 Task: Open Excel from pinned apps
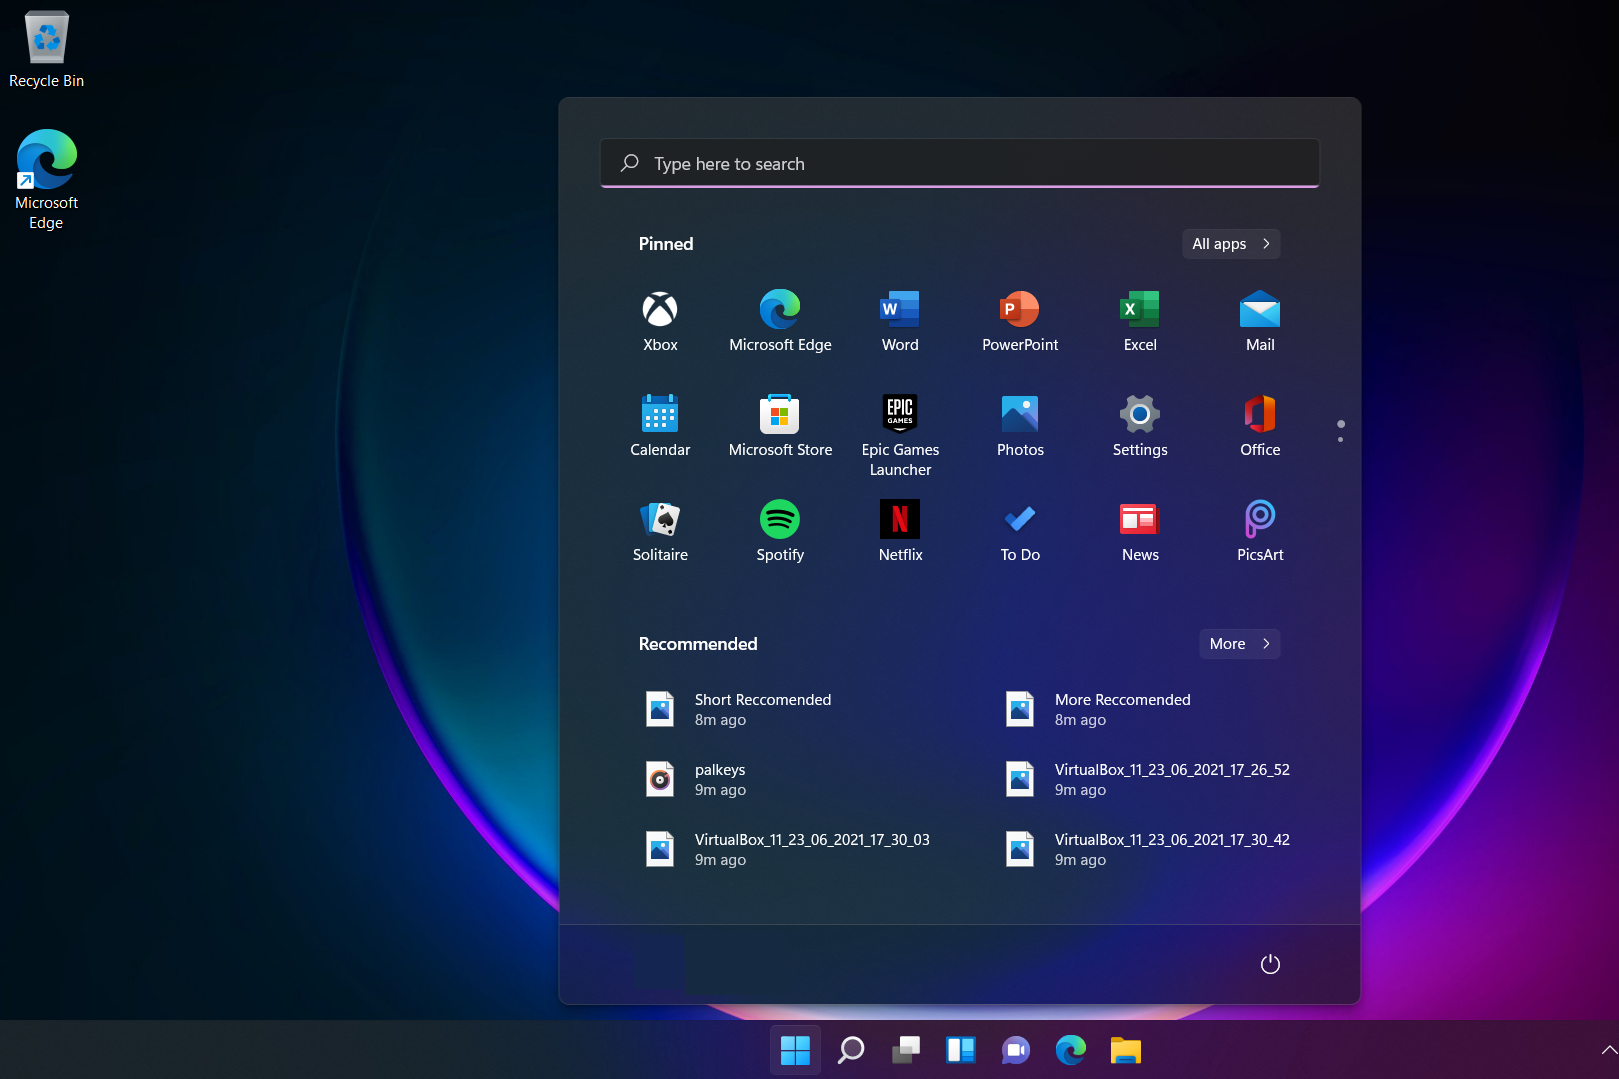(1140, 322)
